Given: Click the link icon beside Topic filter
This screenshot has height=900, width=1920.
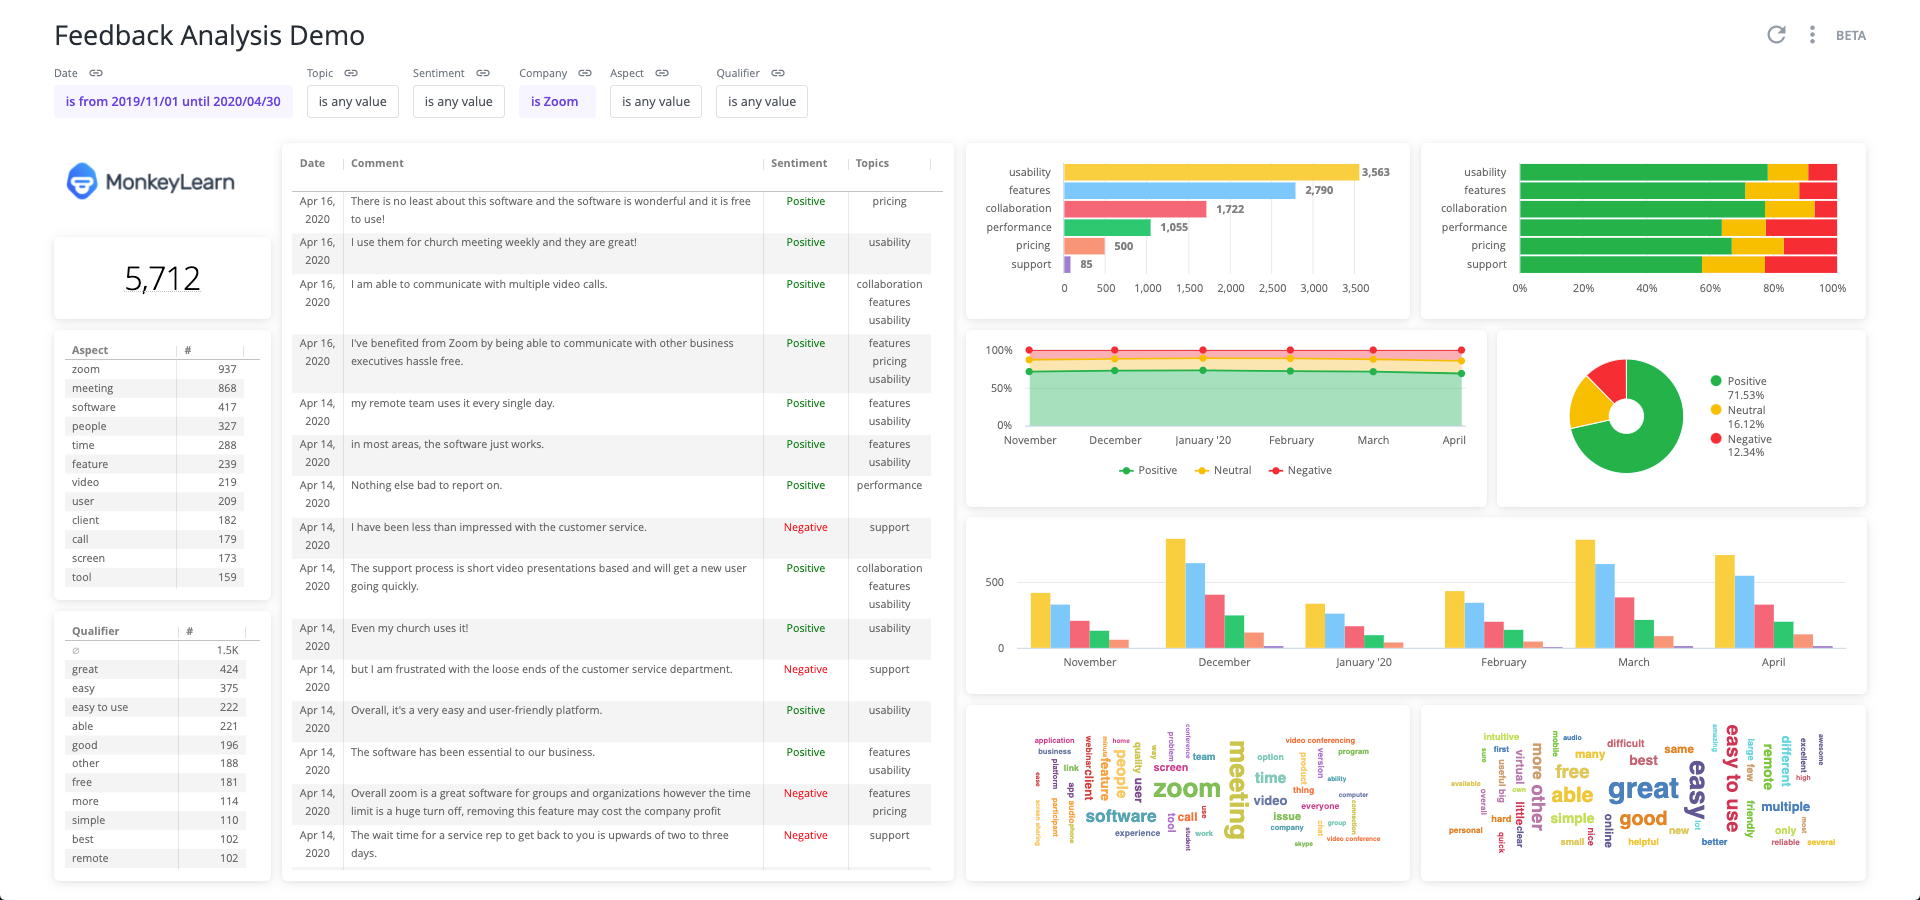Looking at the screenshot, I should point(351,73).
